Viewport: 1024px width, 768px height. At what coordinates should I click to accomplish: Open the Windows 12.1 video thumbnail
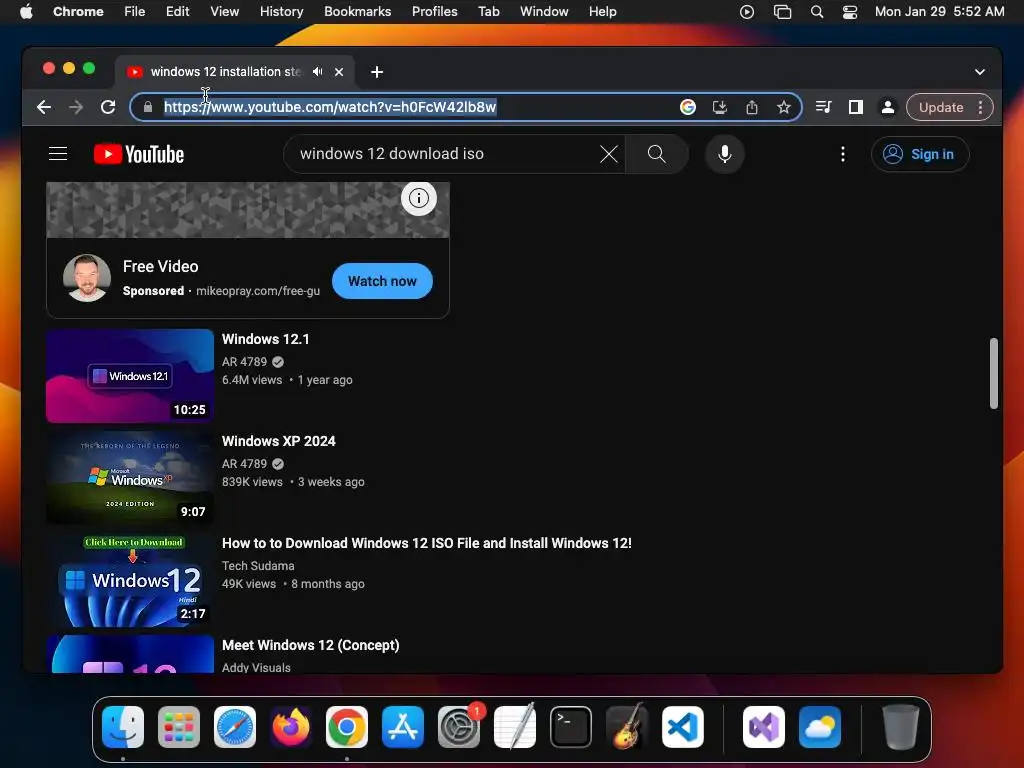[x=130, y=376]
